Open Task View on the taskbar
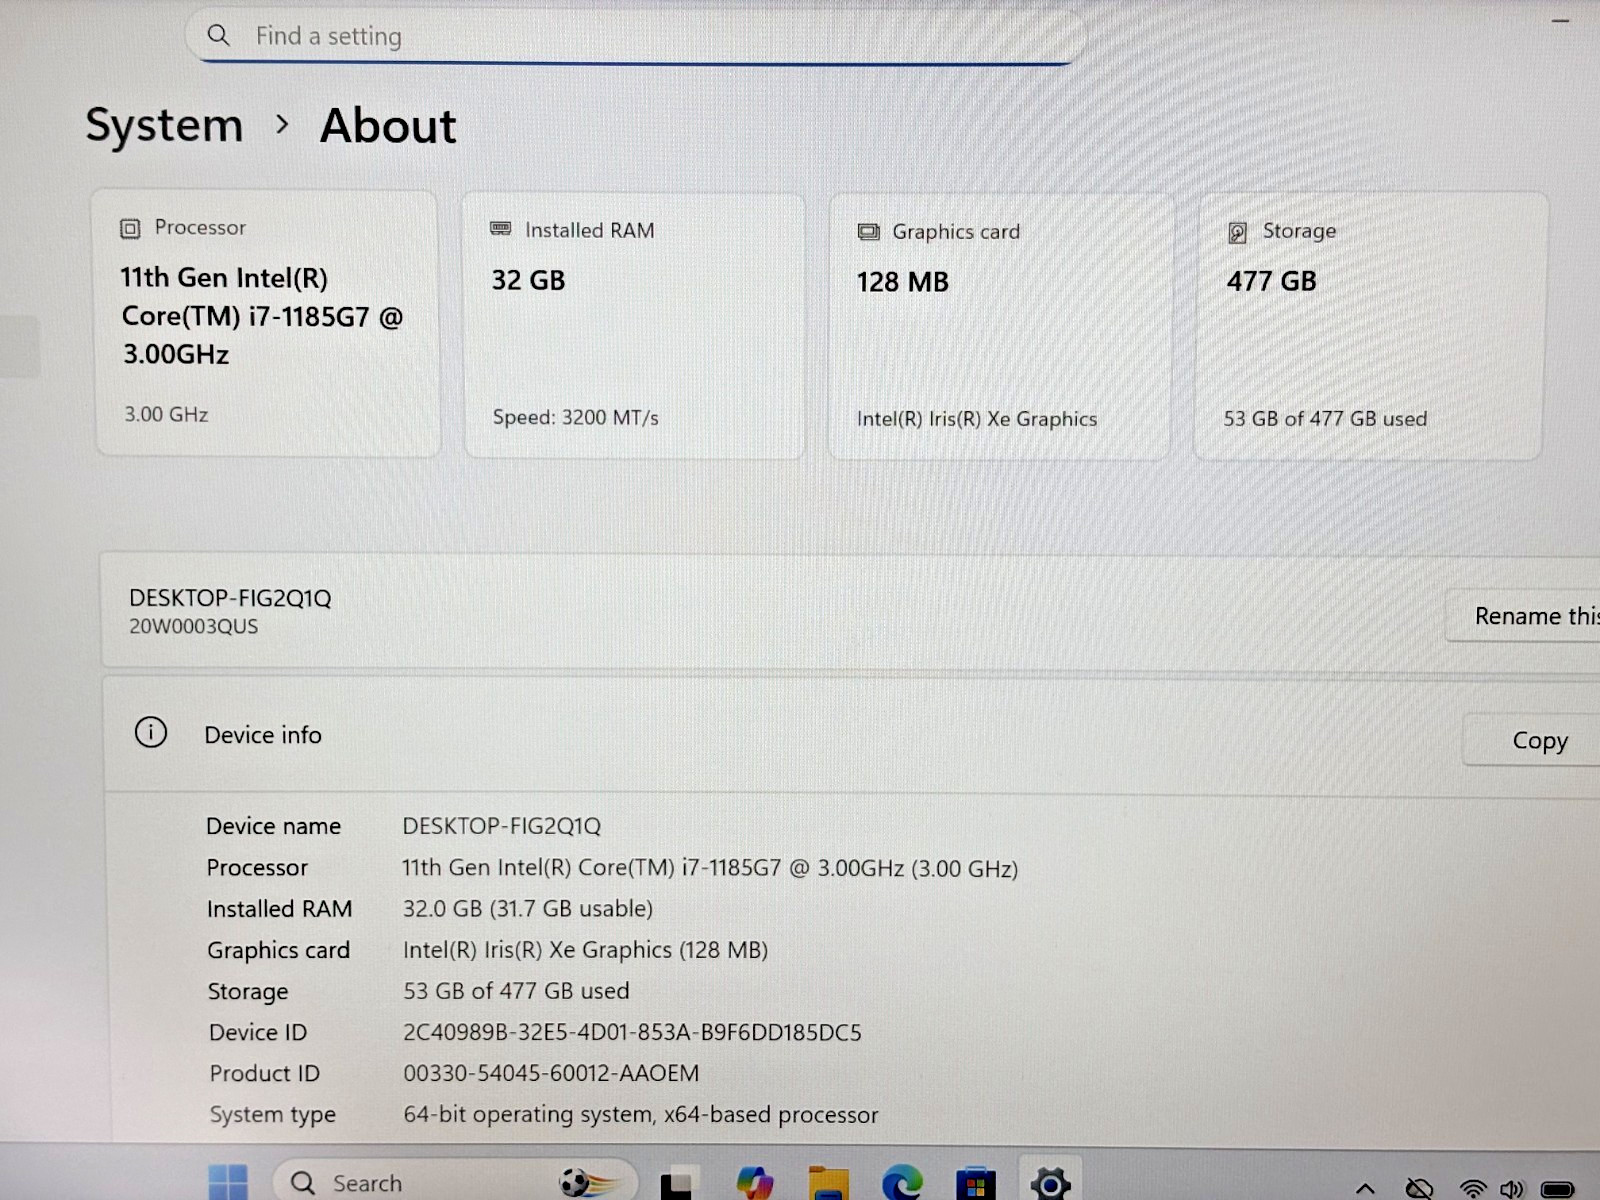The width and height of the screenshot is (1600, 1200). click(x=678, y=1183)
